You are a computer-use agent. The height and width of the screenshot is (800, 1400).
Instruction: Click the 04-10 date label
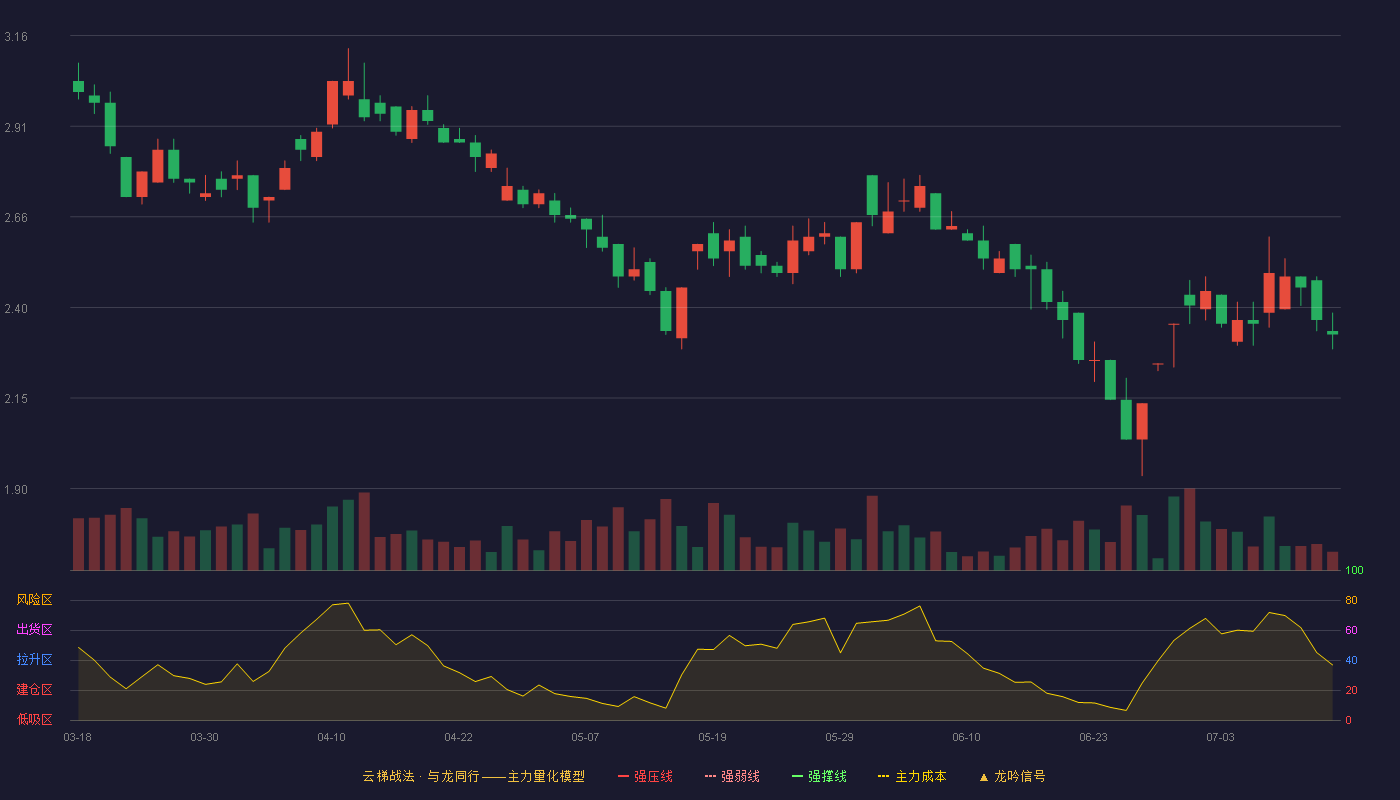(332, 737)
